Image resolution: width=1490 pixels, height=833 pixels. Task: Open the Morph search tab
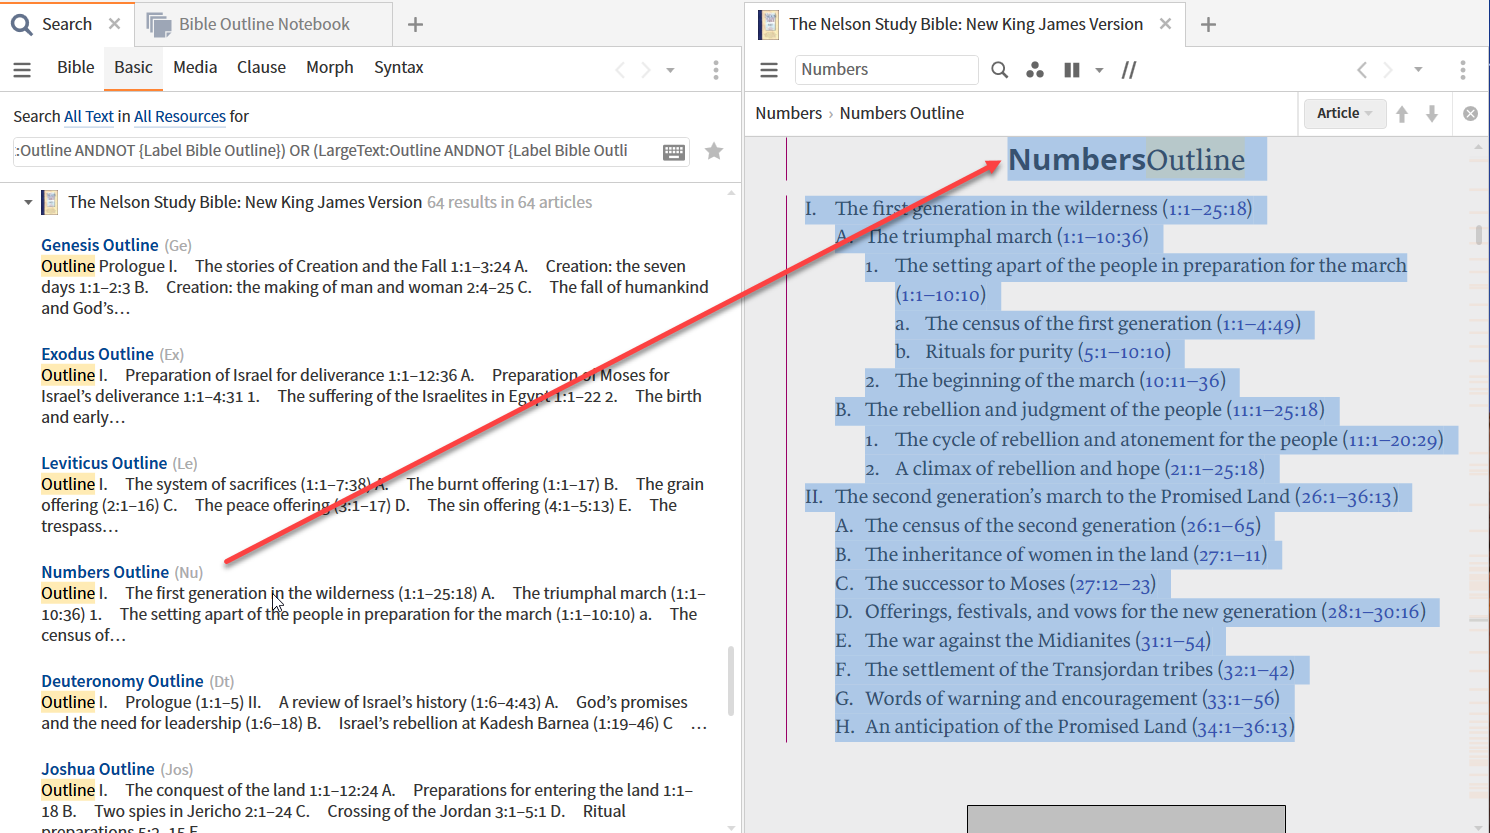[330, 67]
